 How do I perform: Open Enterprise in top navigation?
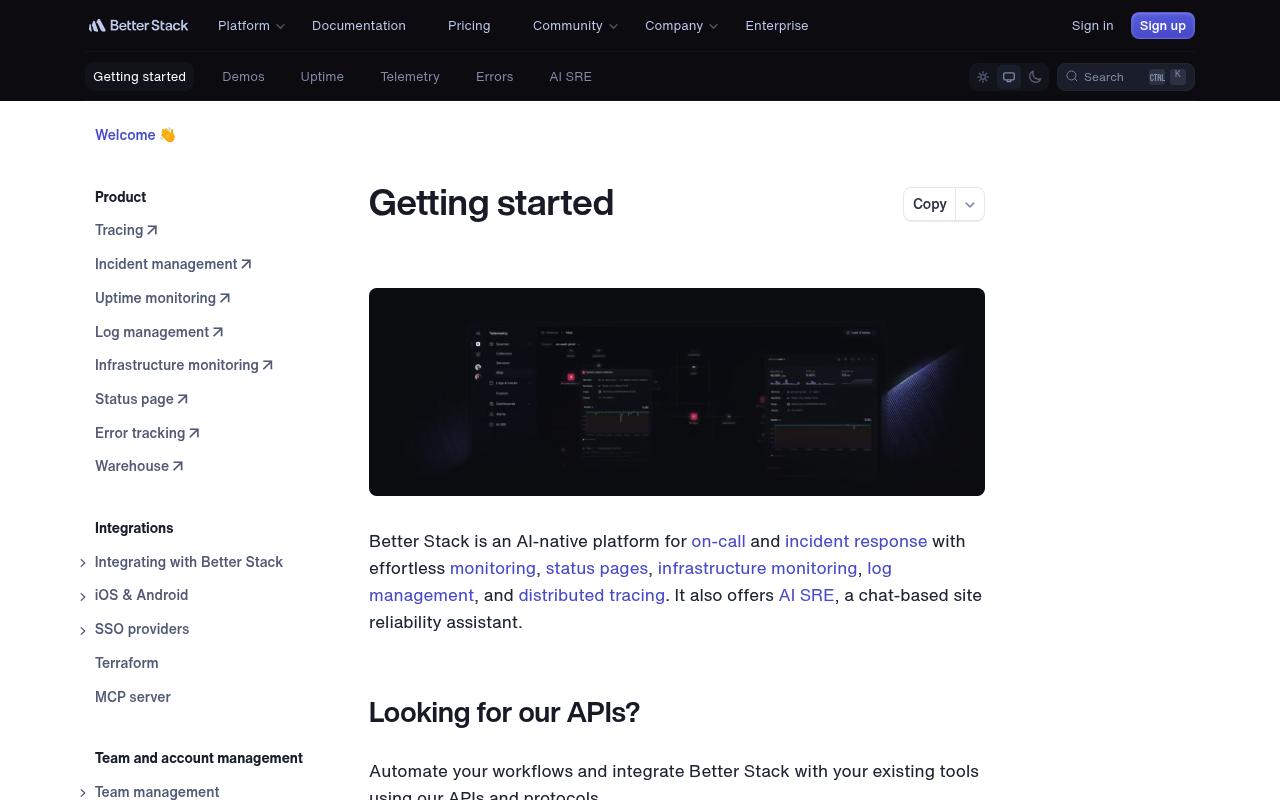[777, 26]
